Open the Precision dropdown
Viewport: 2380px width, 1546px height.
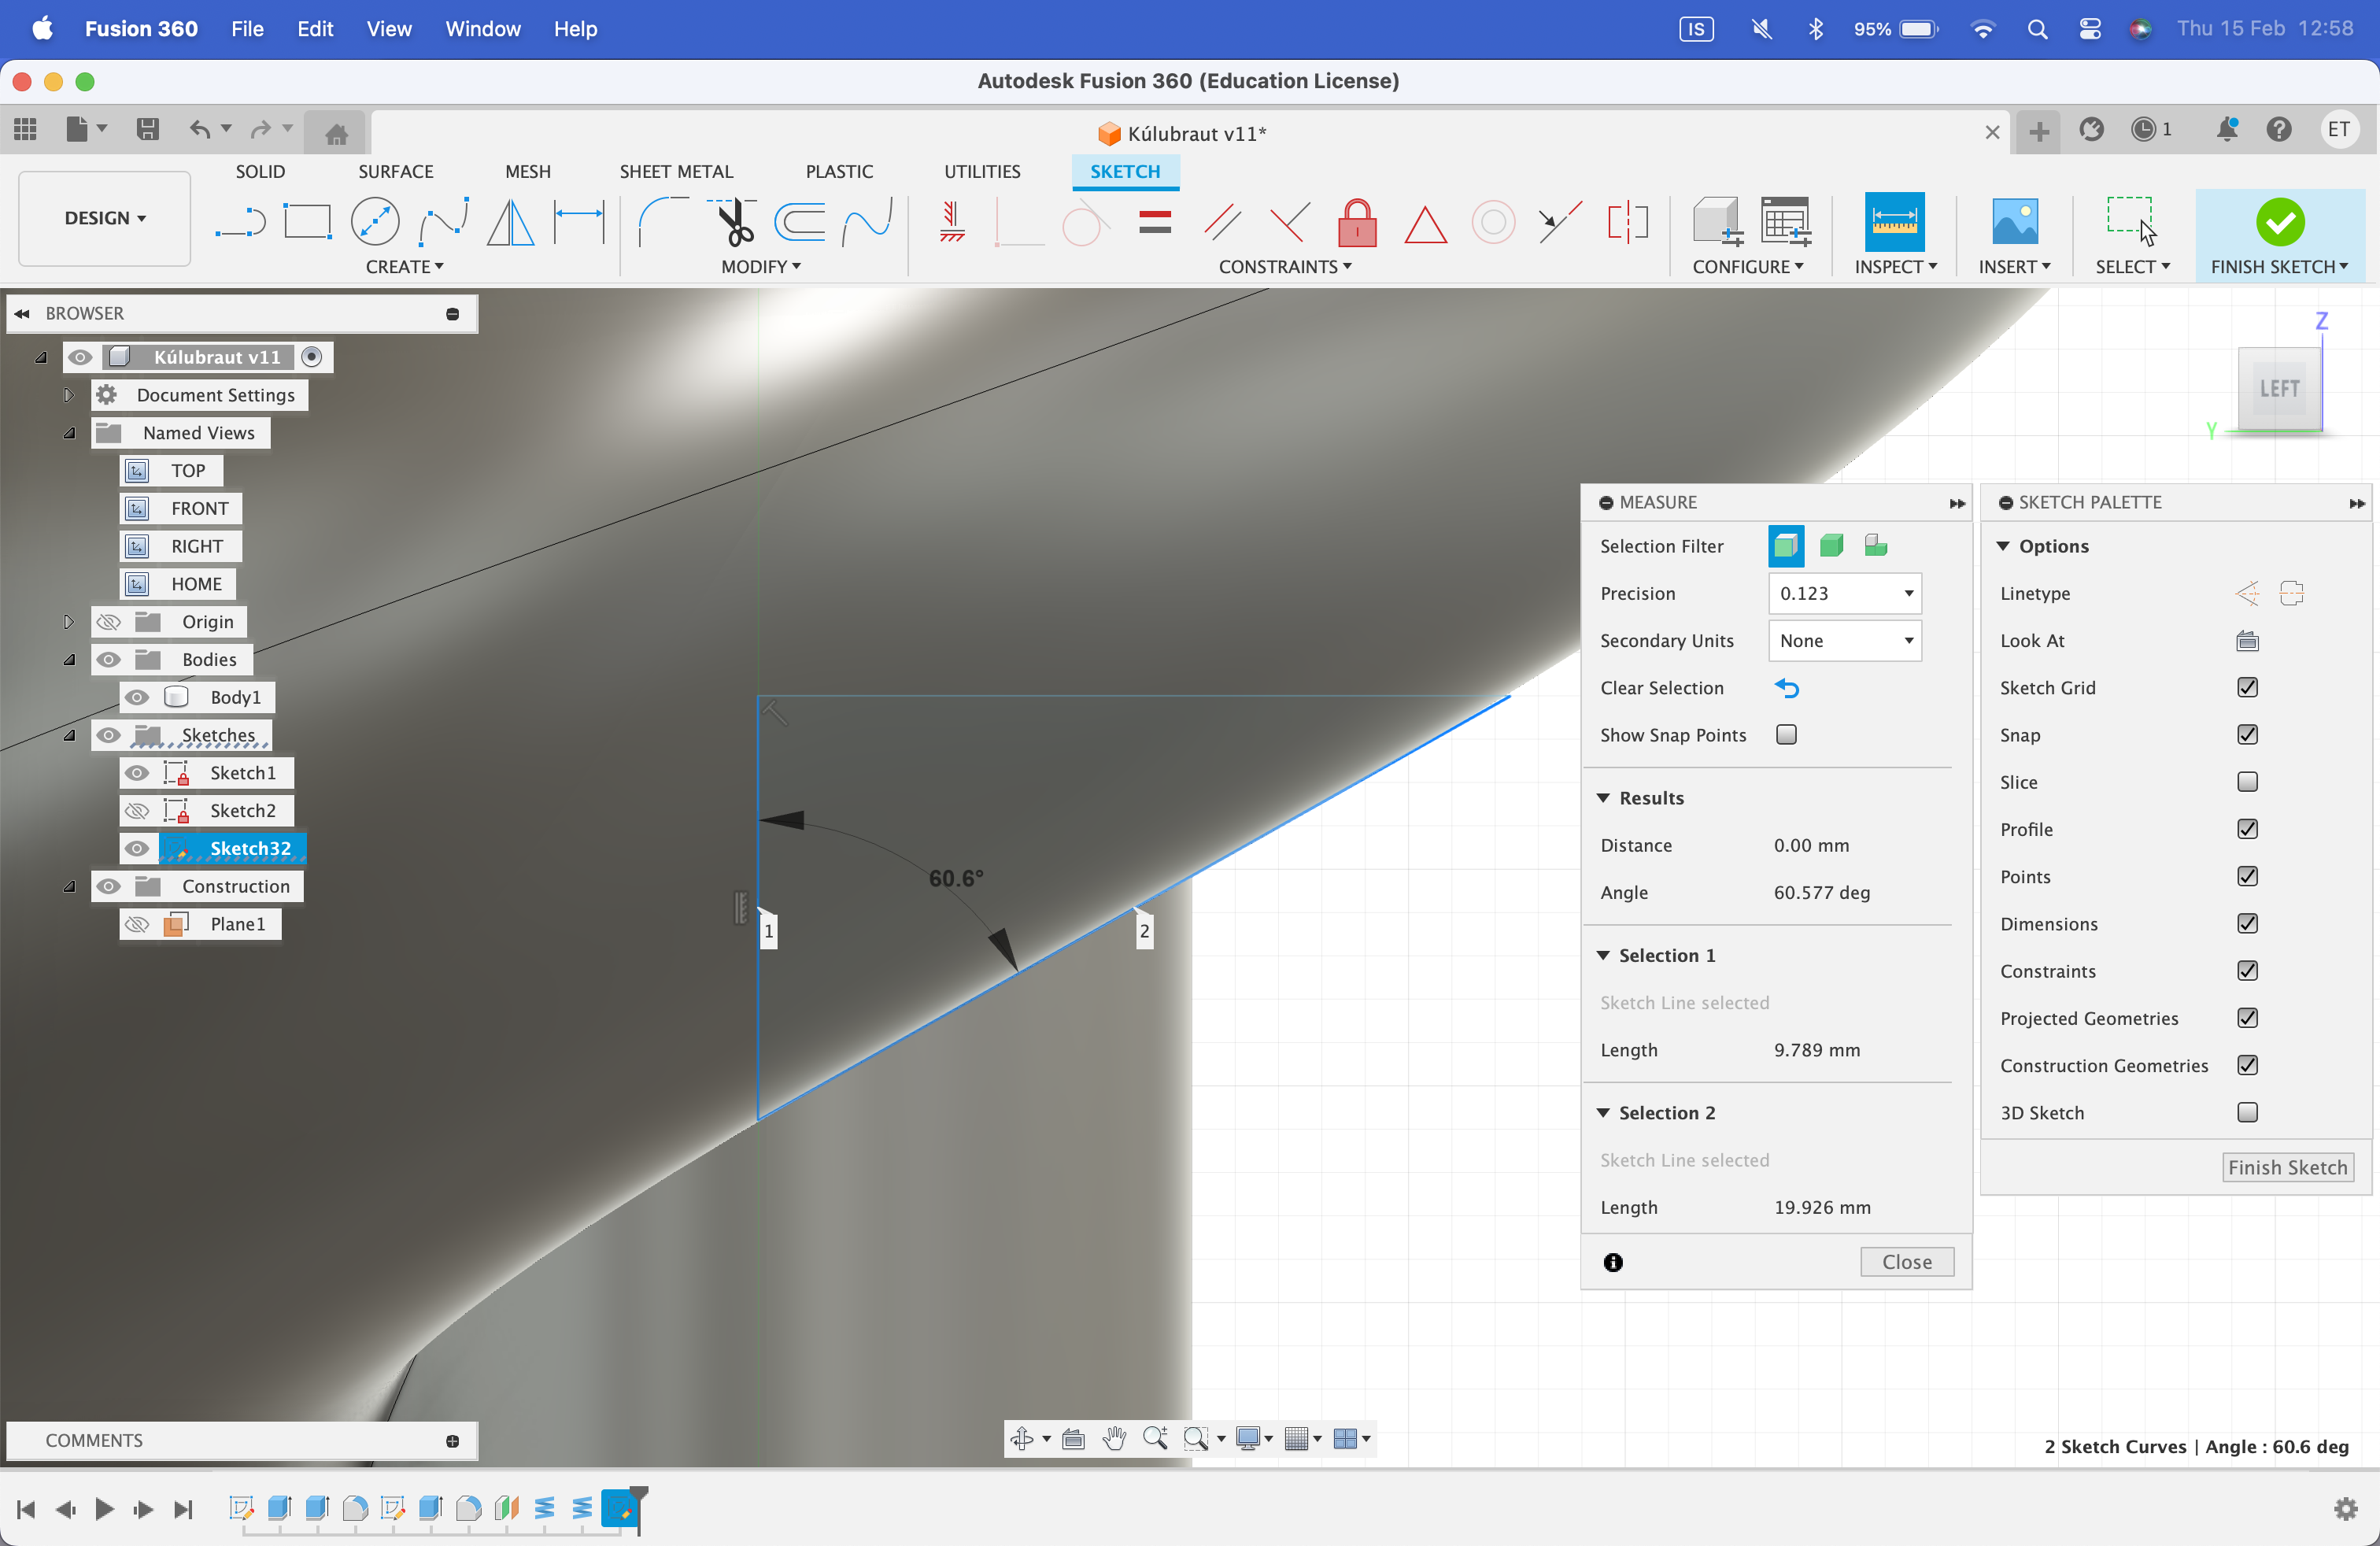(x=1844, y=593)
